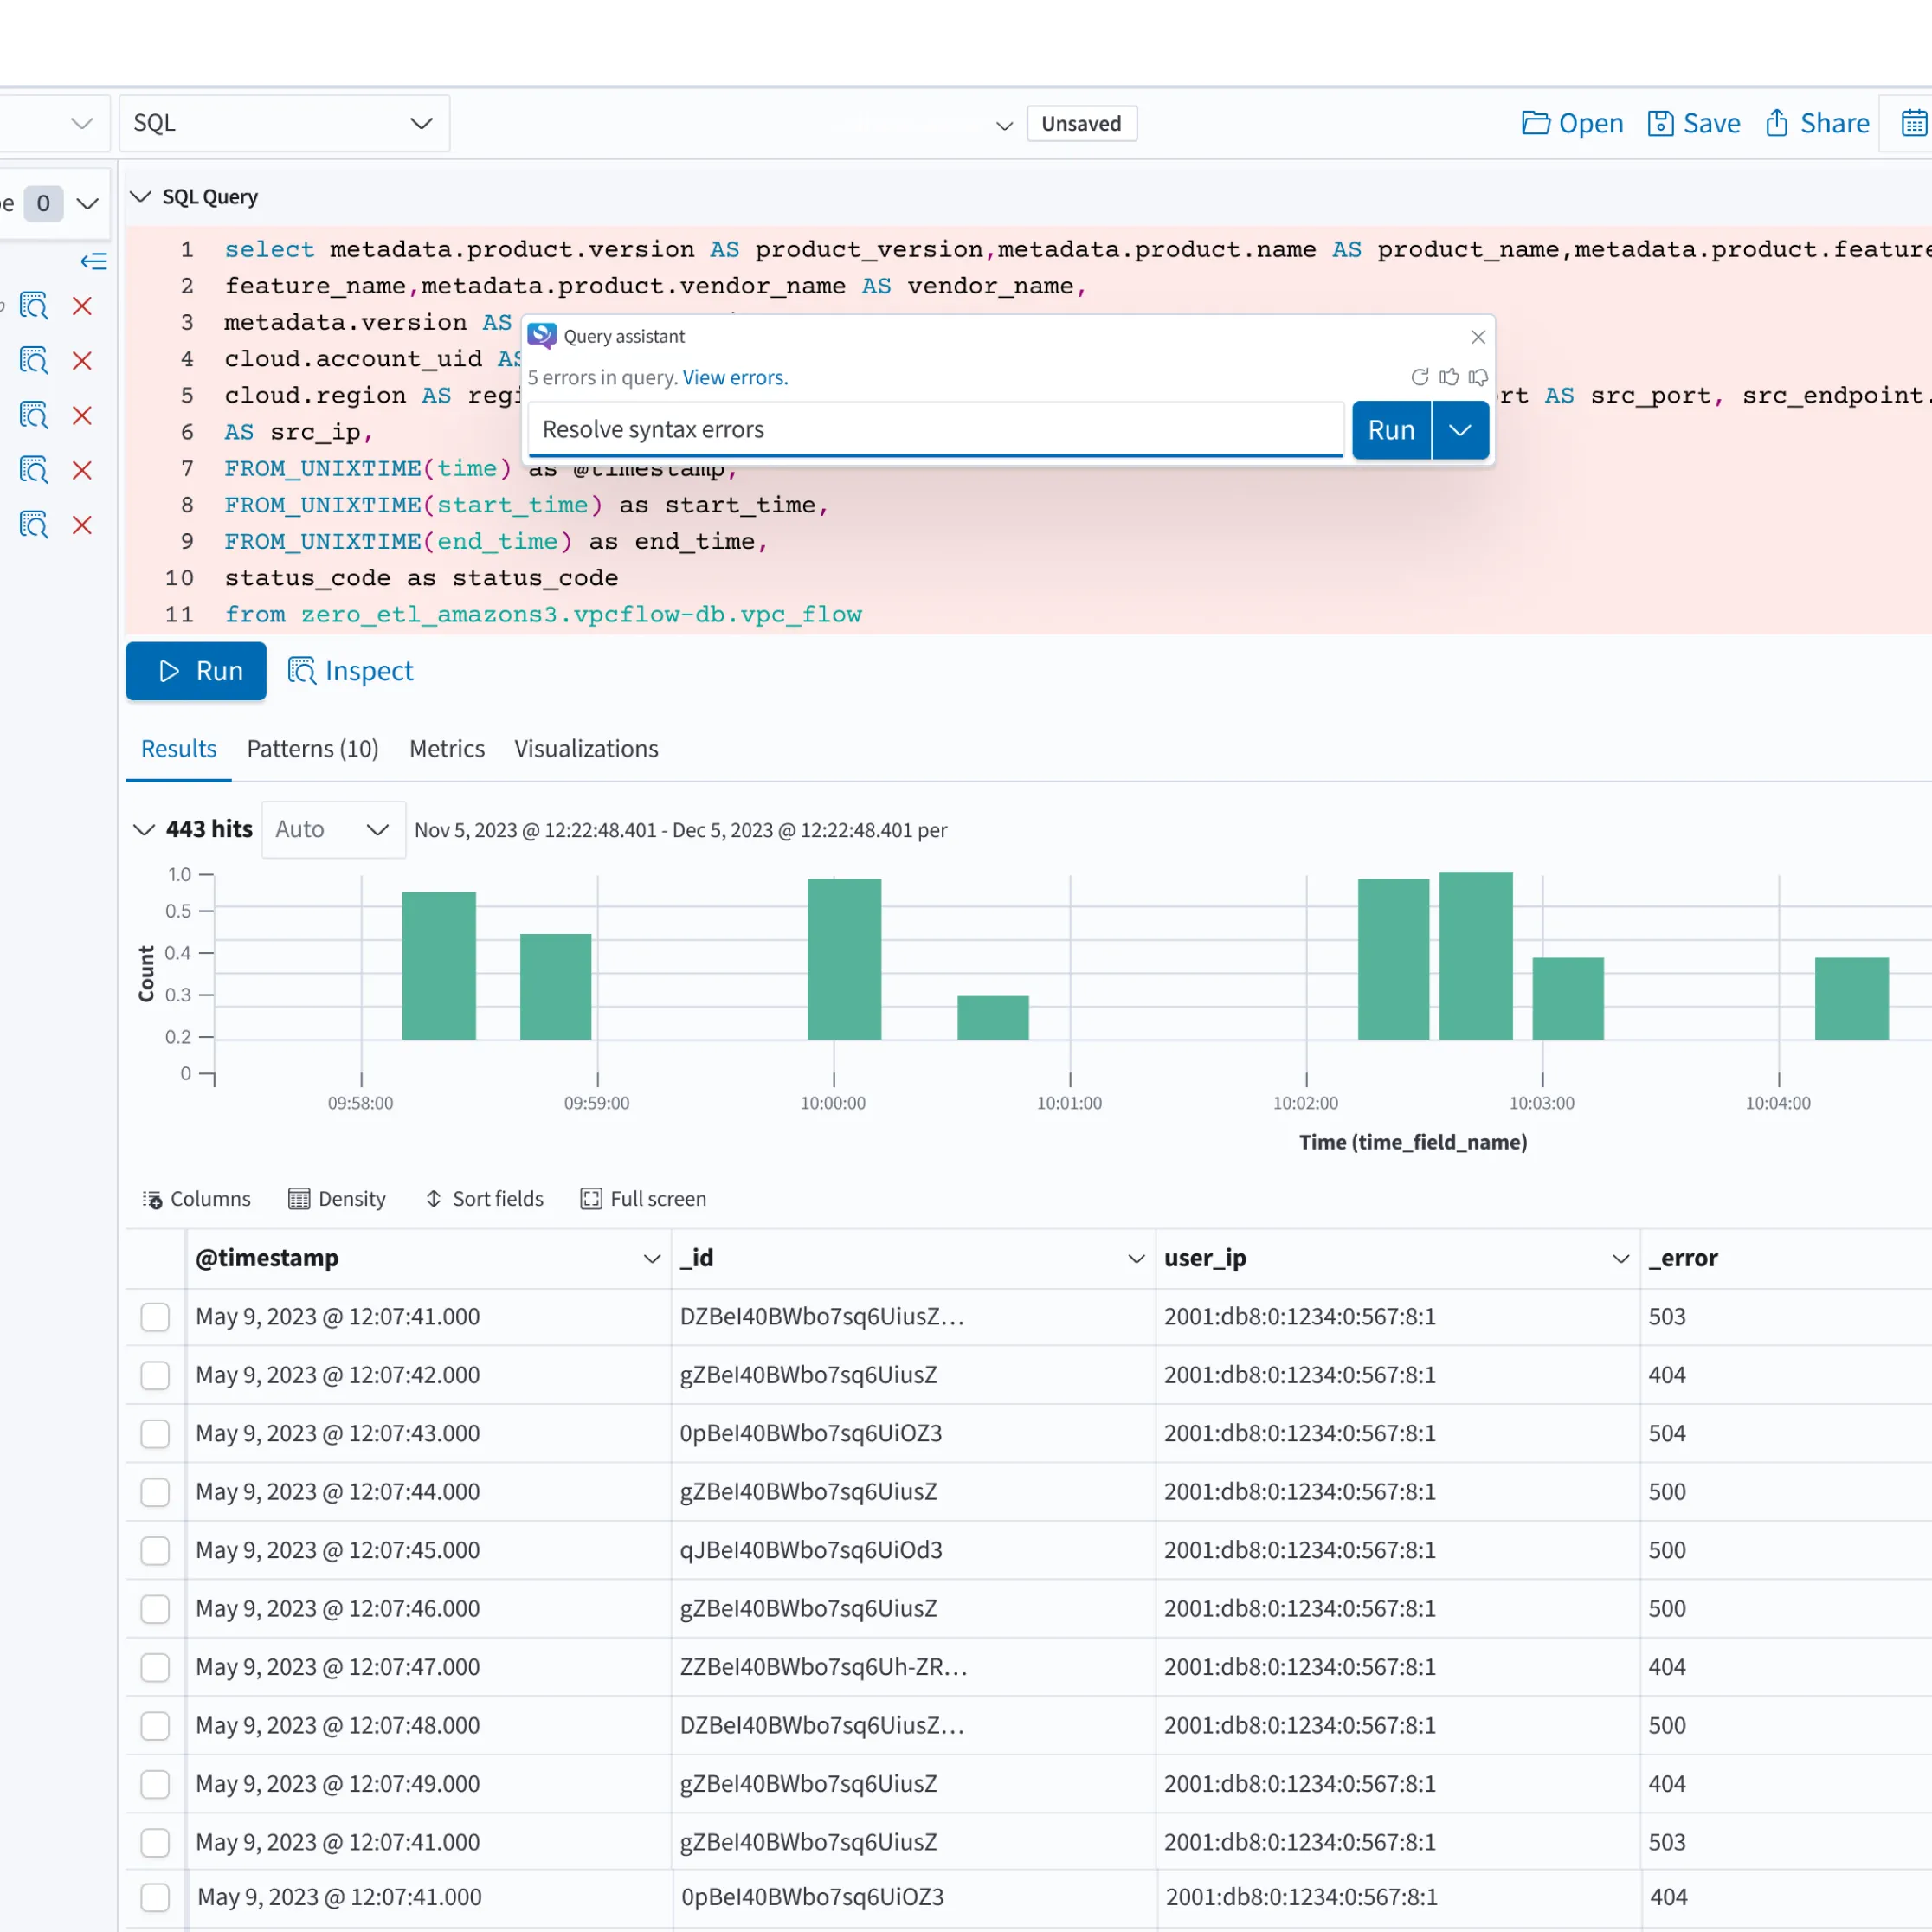Viewport: 1932px width, 1932px height.
Task: Click the Unsaved status badge
Action: tap(1081, 123)
